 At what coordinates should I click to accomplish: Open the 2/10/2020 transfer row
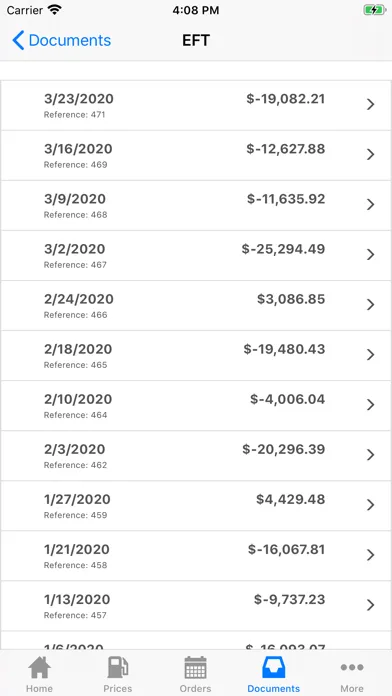click(196, 405)
